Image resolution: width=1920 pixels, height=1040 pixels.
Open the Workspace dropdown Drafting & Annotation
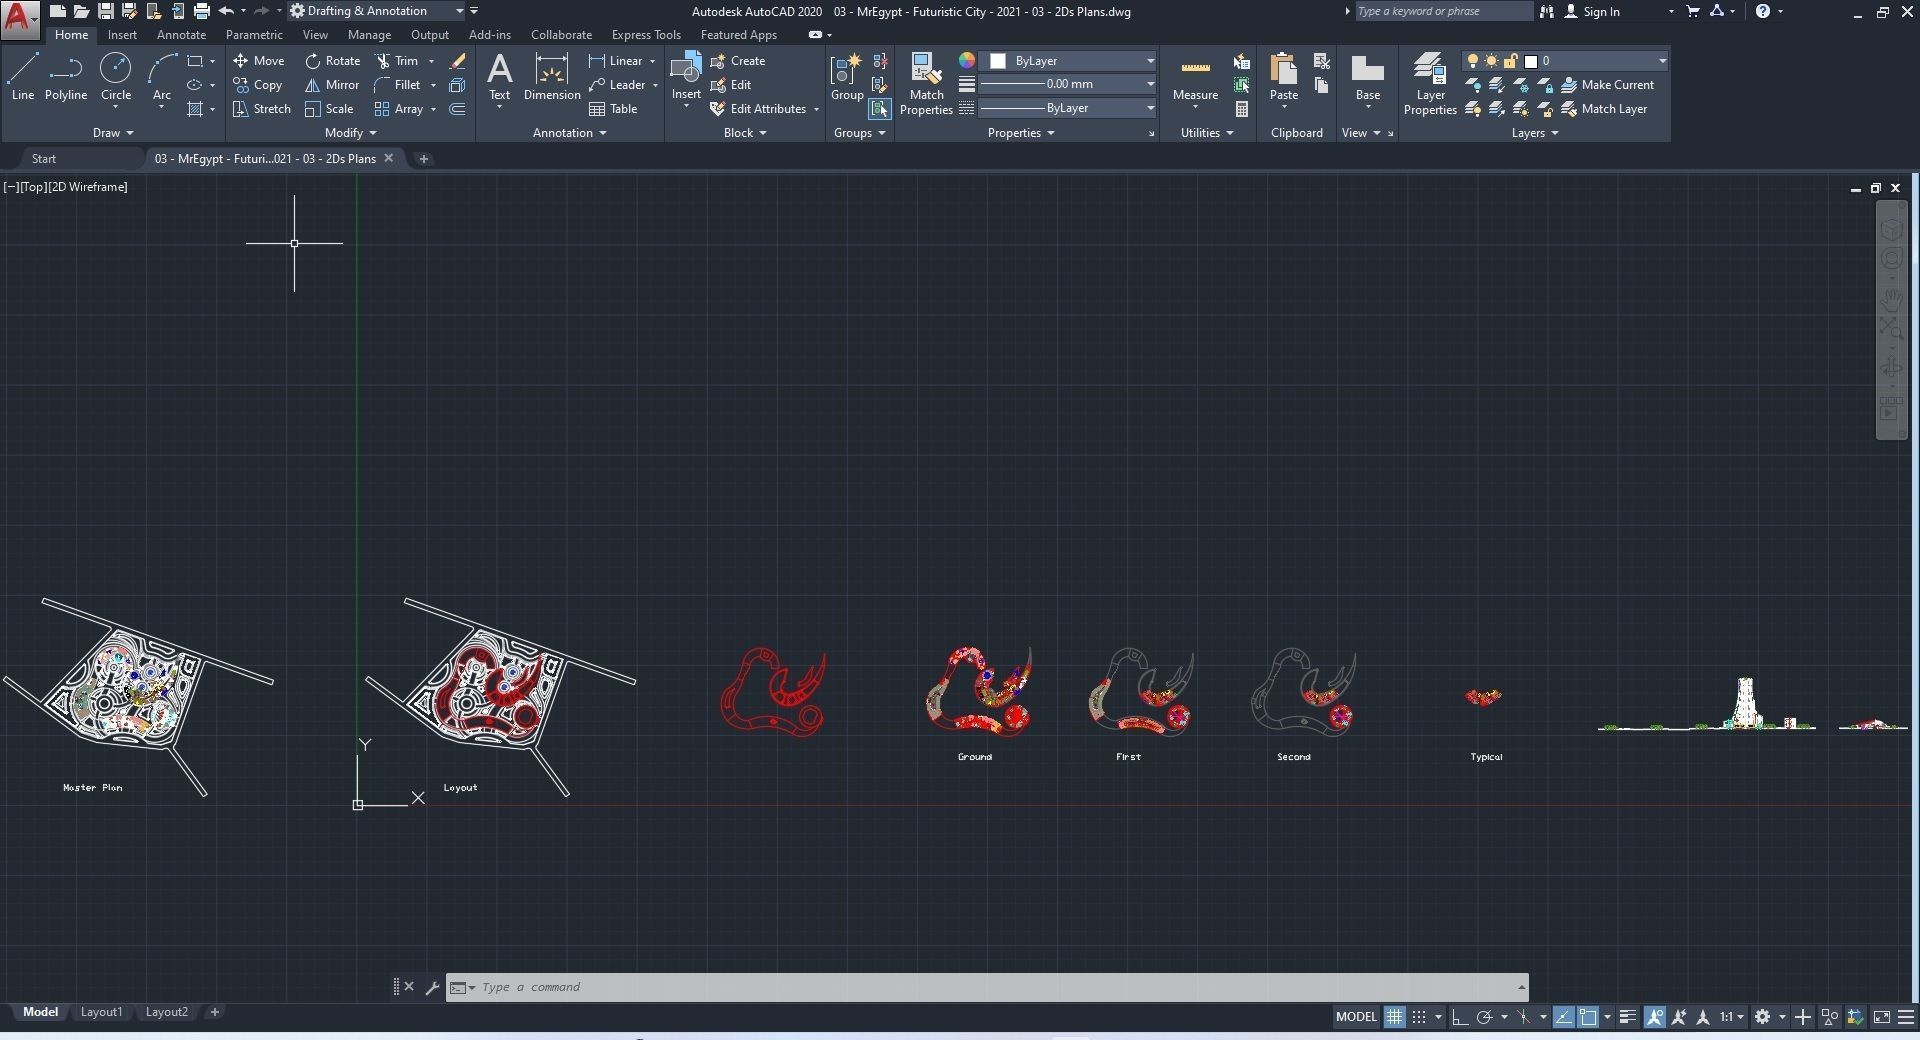(377, 11)
